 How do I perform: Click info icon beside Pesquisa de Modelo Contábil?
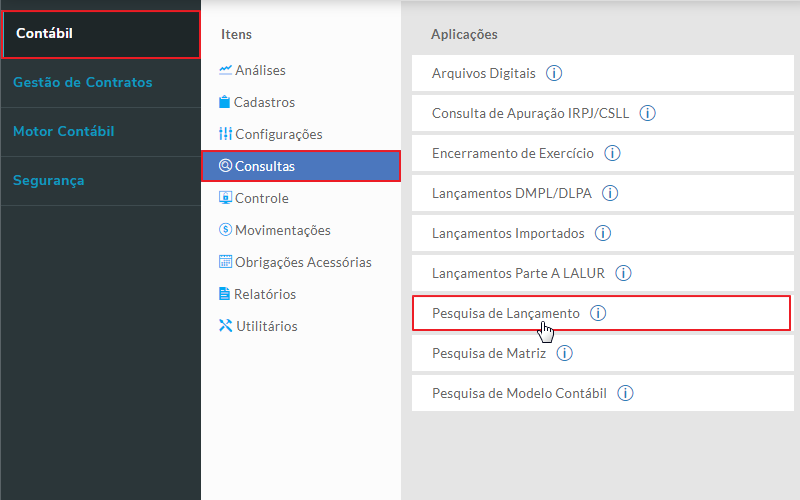pos(625,393)
